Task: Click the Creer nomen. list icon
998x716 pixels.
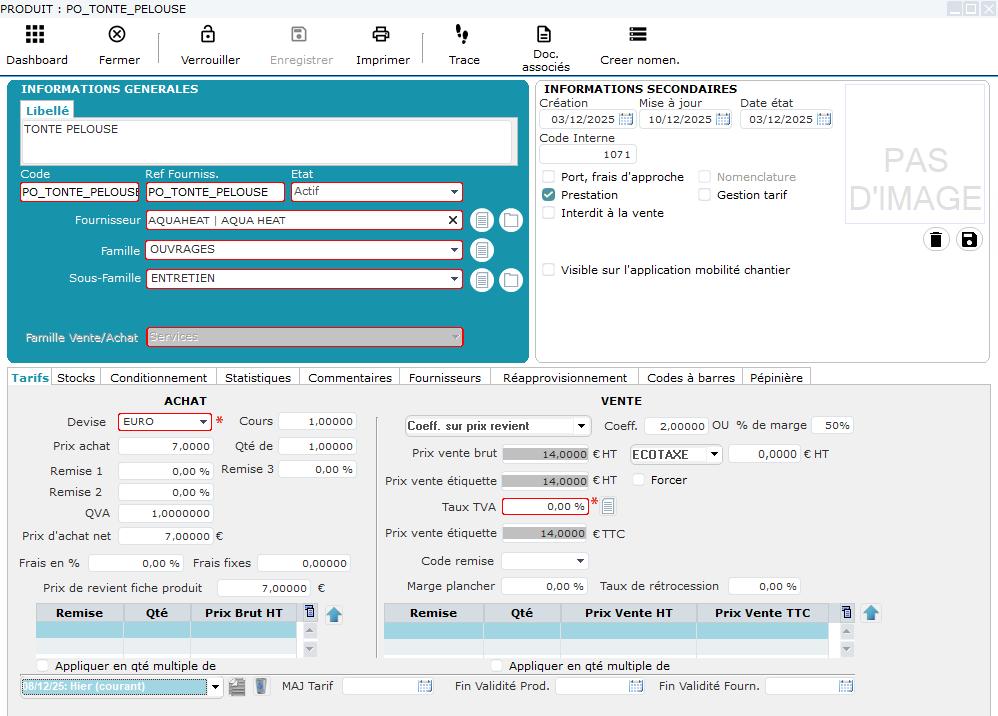Action: (x=638, y=35)
